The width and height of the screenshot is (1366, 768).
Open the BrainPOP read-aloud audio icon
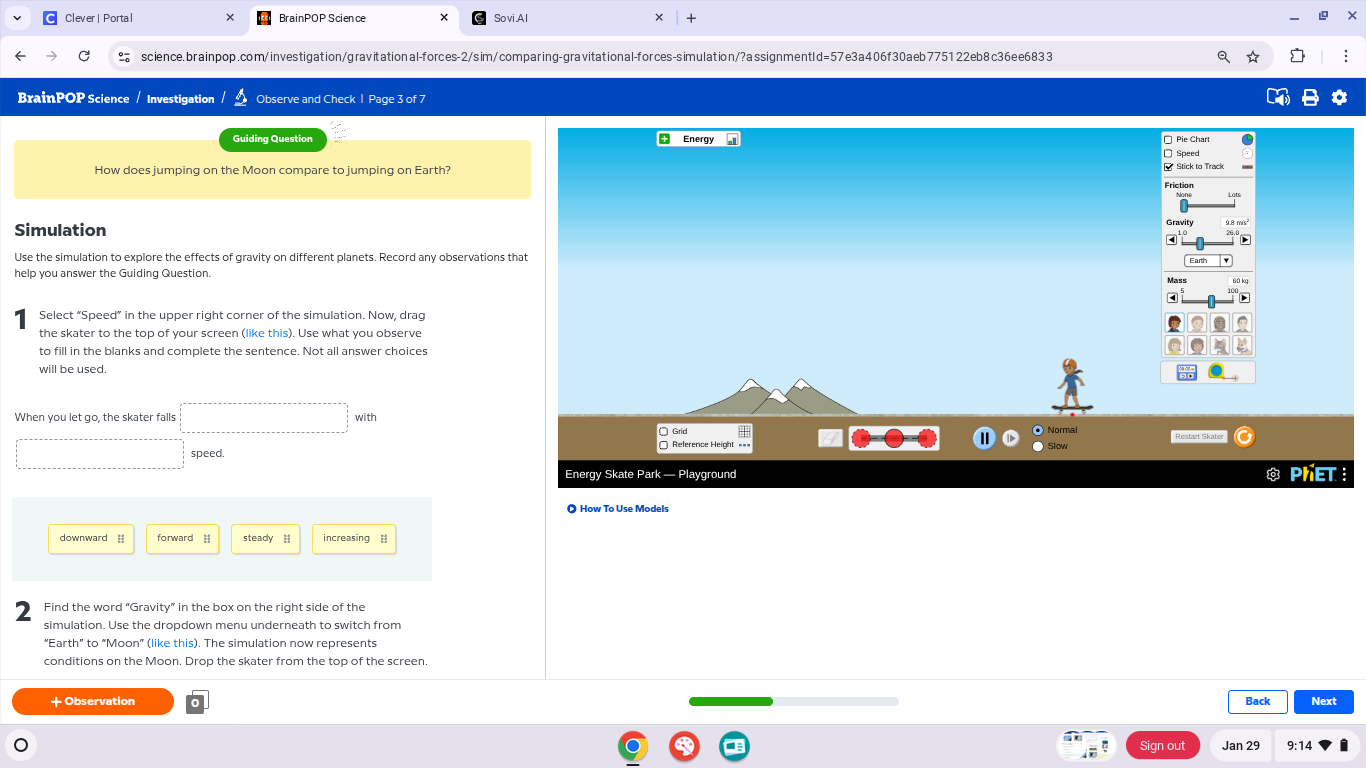[1278, 98]
